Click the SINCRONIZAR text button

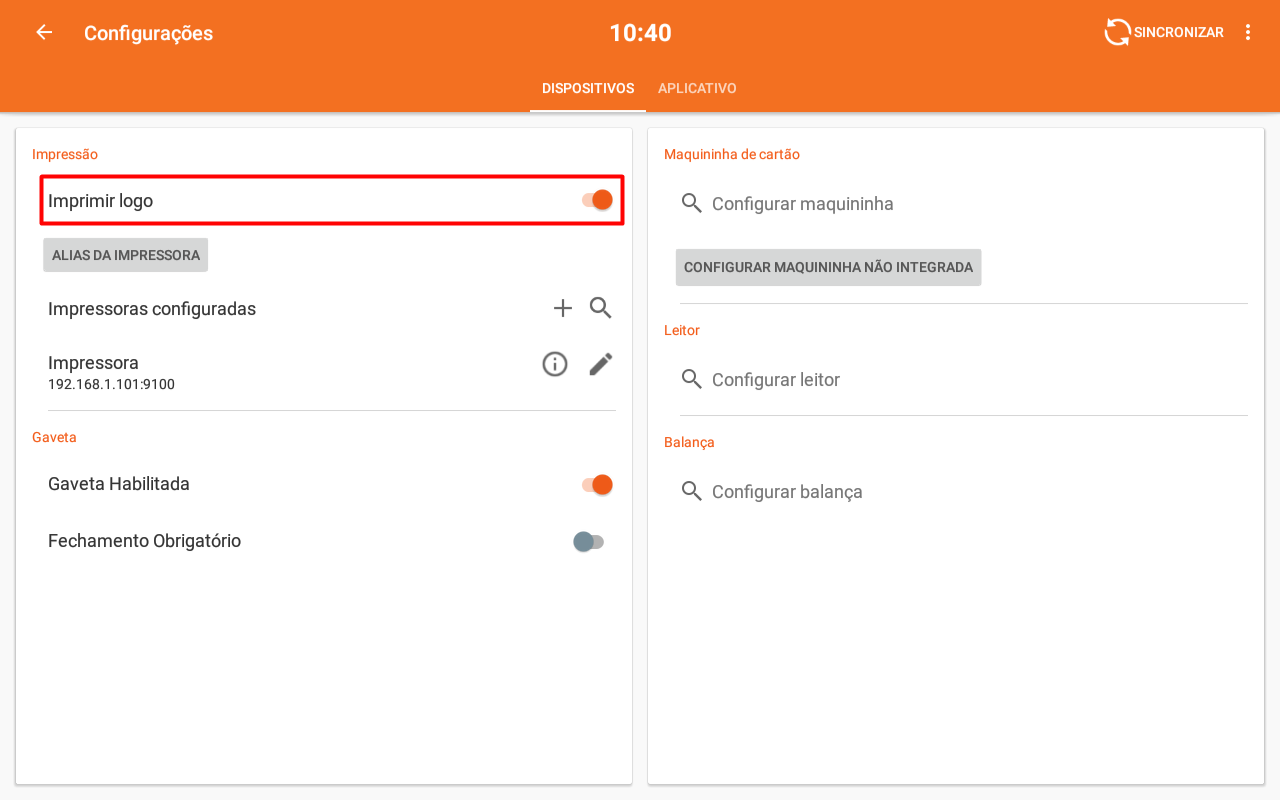tap(1179, 32)
